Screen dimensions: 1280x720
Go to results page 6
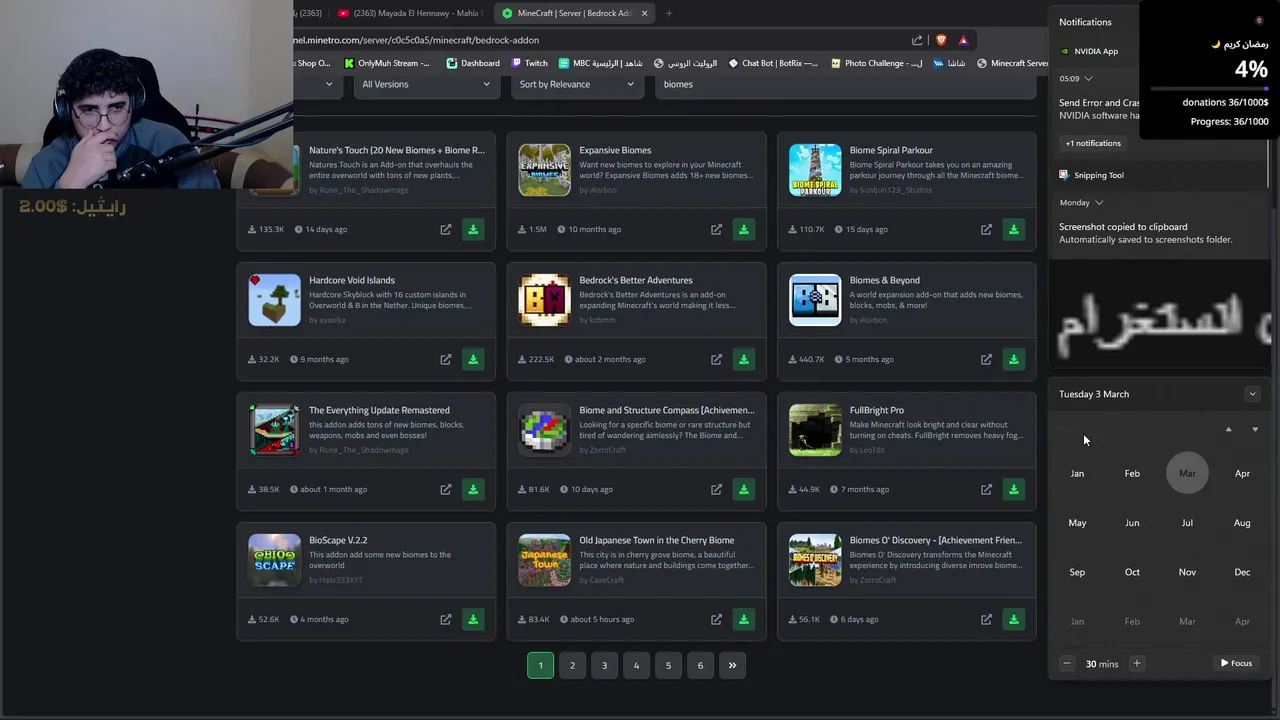[x=700, y=665]
